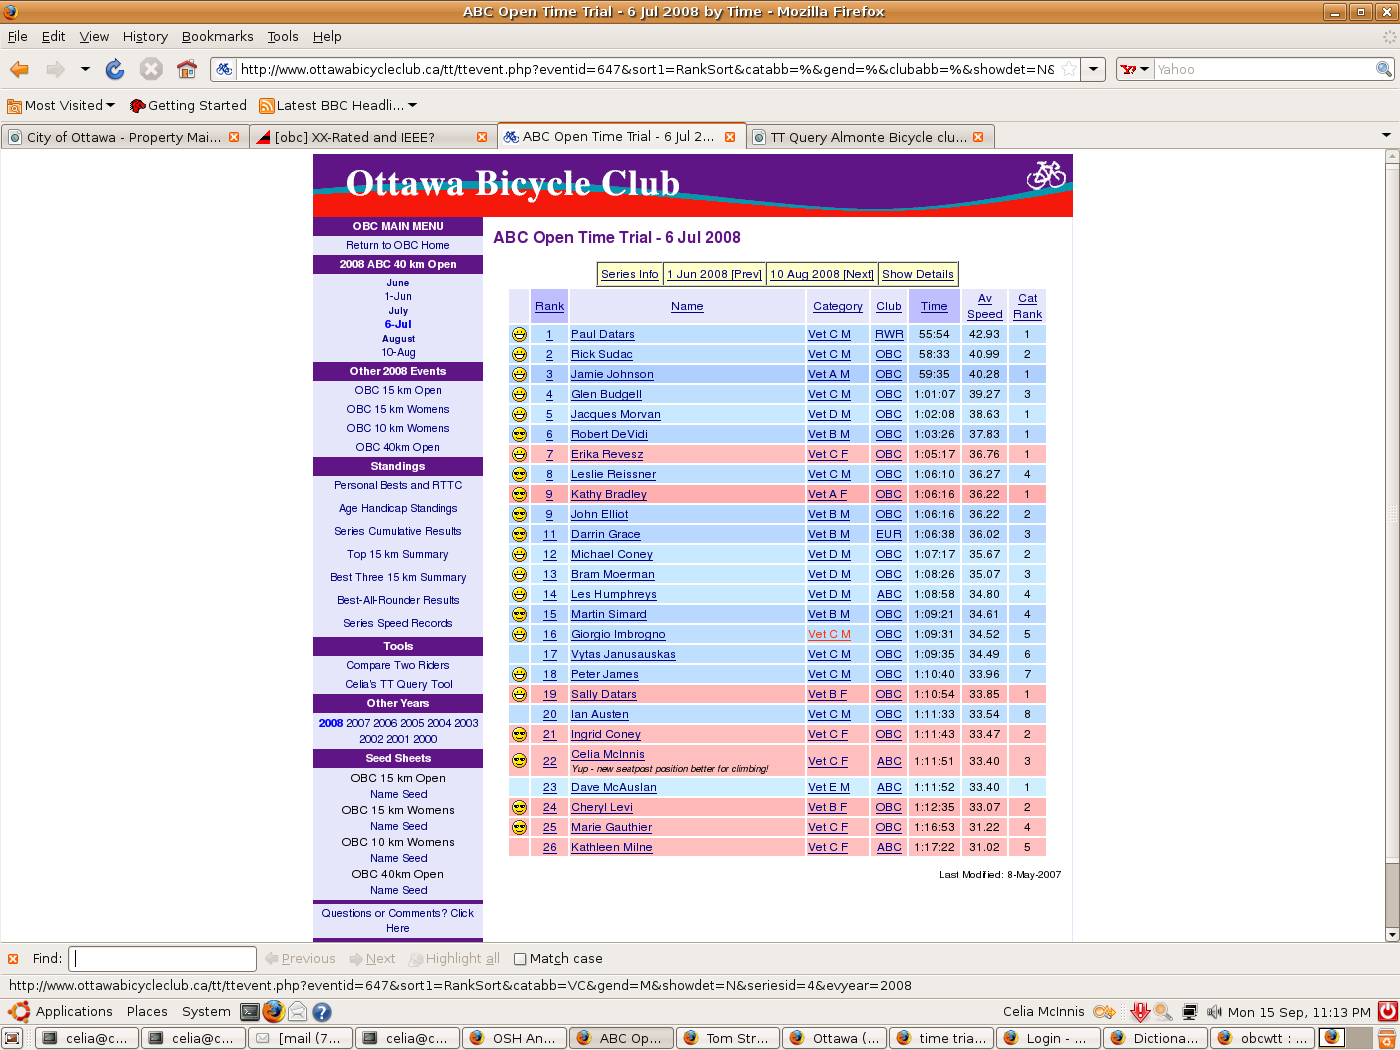Bookmark this page with the star
The width and height of the screenshot is (1400, 1050).
point(1069,69)
